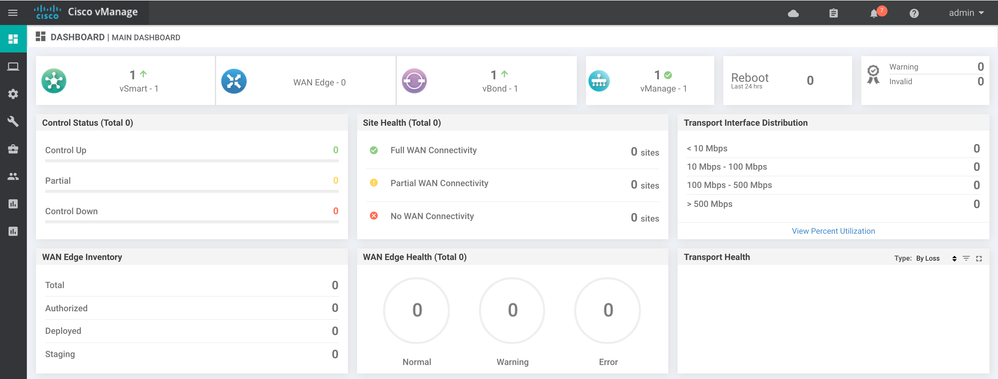Click the yellow Partial WAN Connectivity icon

[x=374, y=183]
